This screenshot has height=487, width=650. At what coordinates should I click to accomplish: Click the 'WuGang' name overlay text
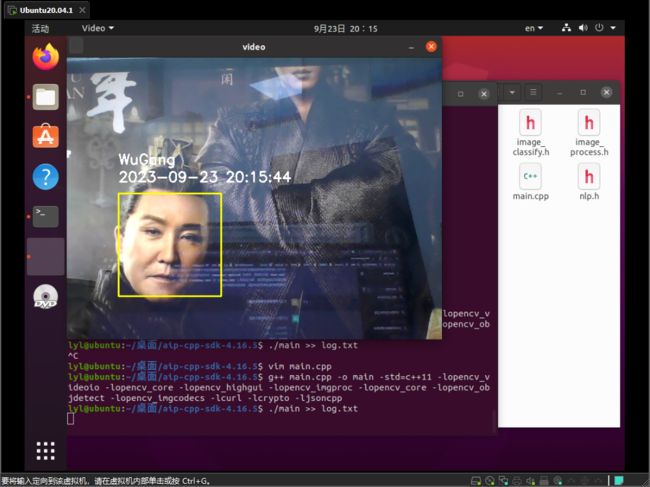(147, 160)
